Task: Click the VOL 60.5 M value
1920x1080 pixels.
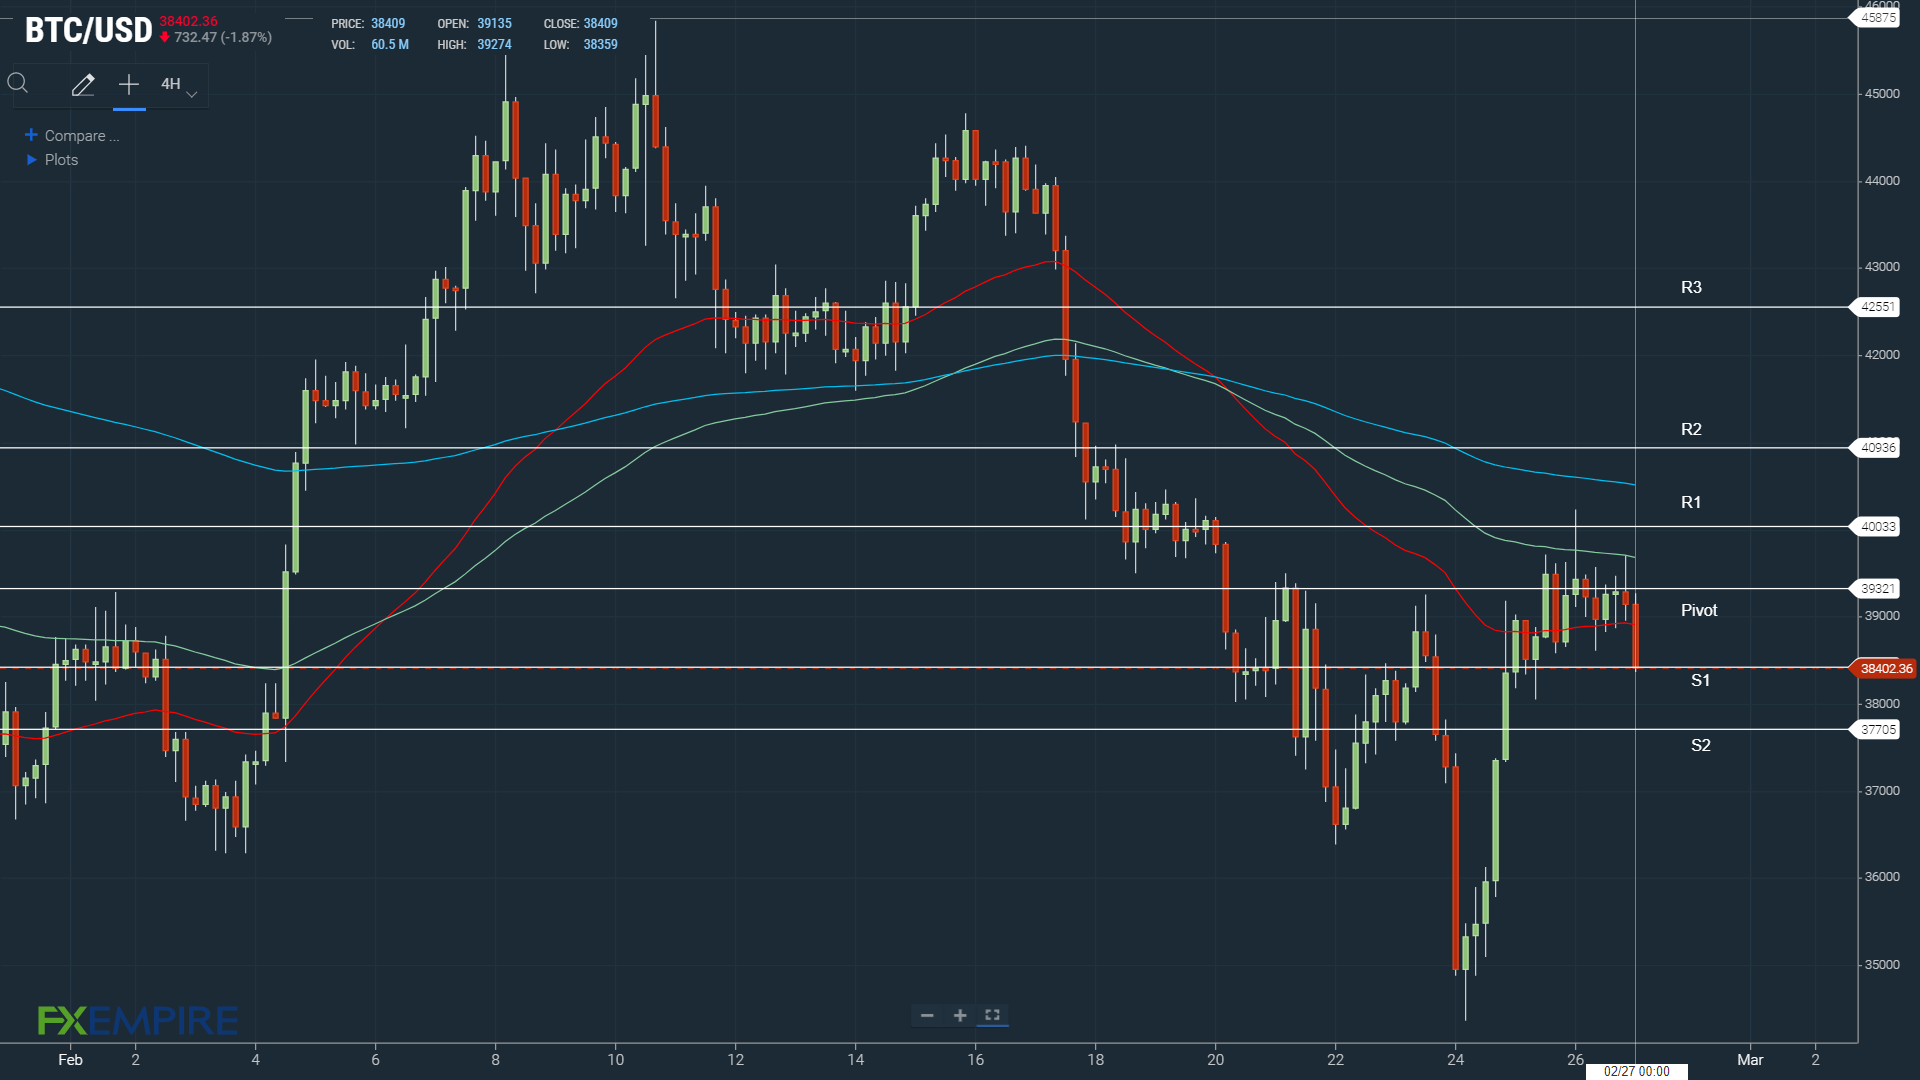Action: (390, 45)
